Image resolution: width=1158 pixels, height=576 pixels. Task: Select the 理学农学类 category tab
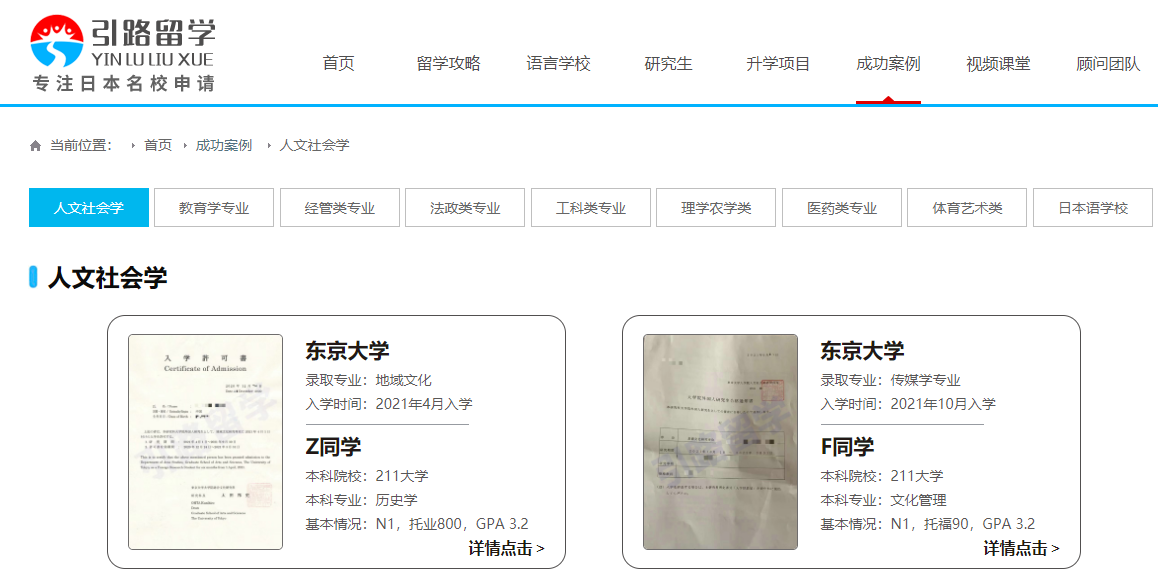point(716,208)
